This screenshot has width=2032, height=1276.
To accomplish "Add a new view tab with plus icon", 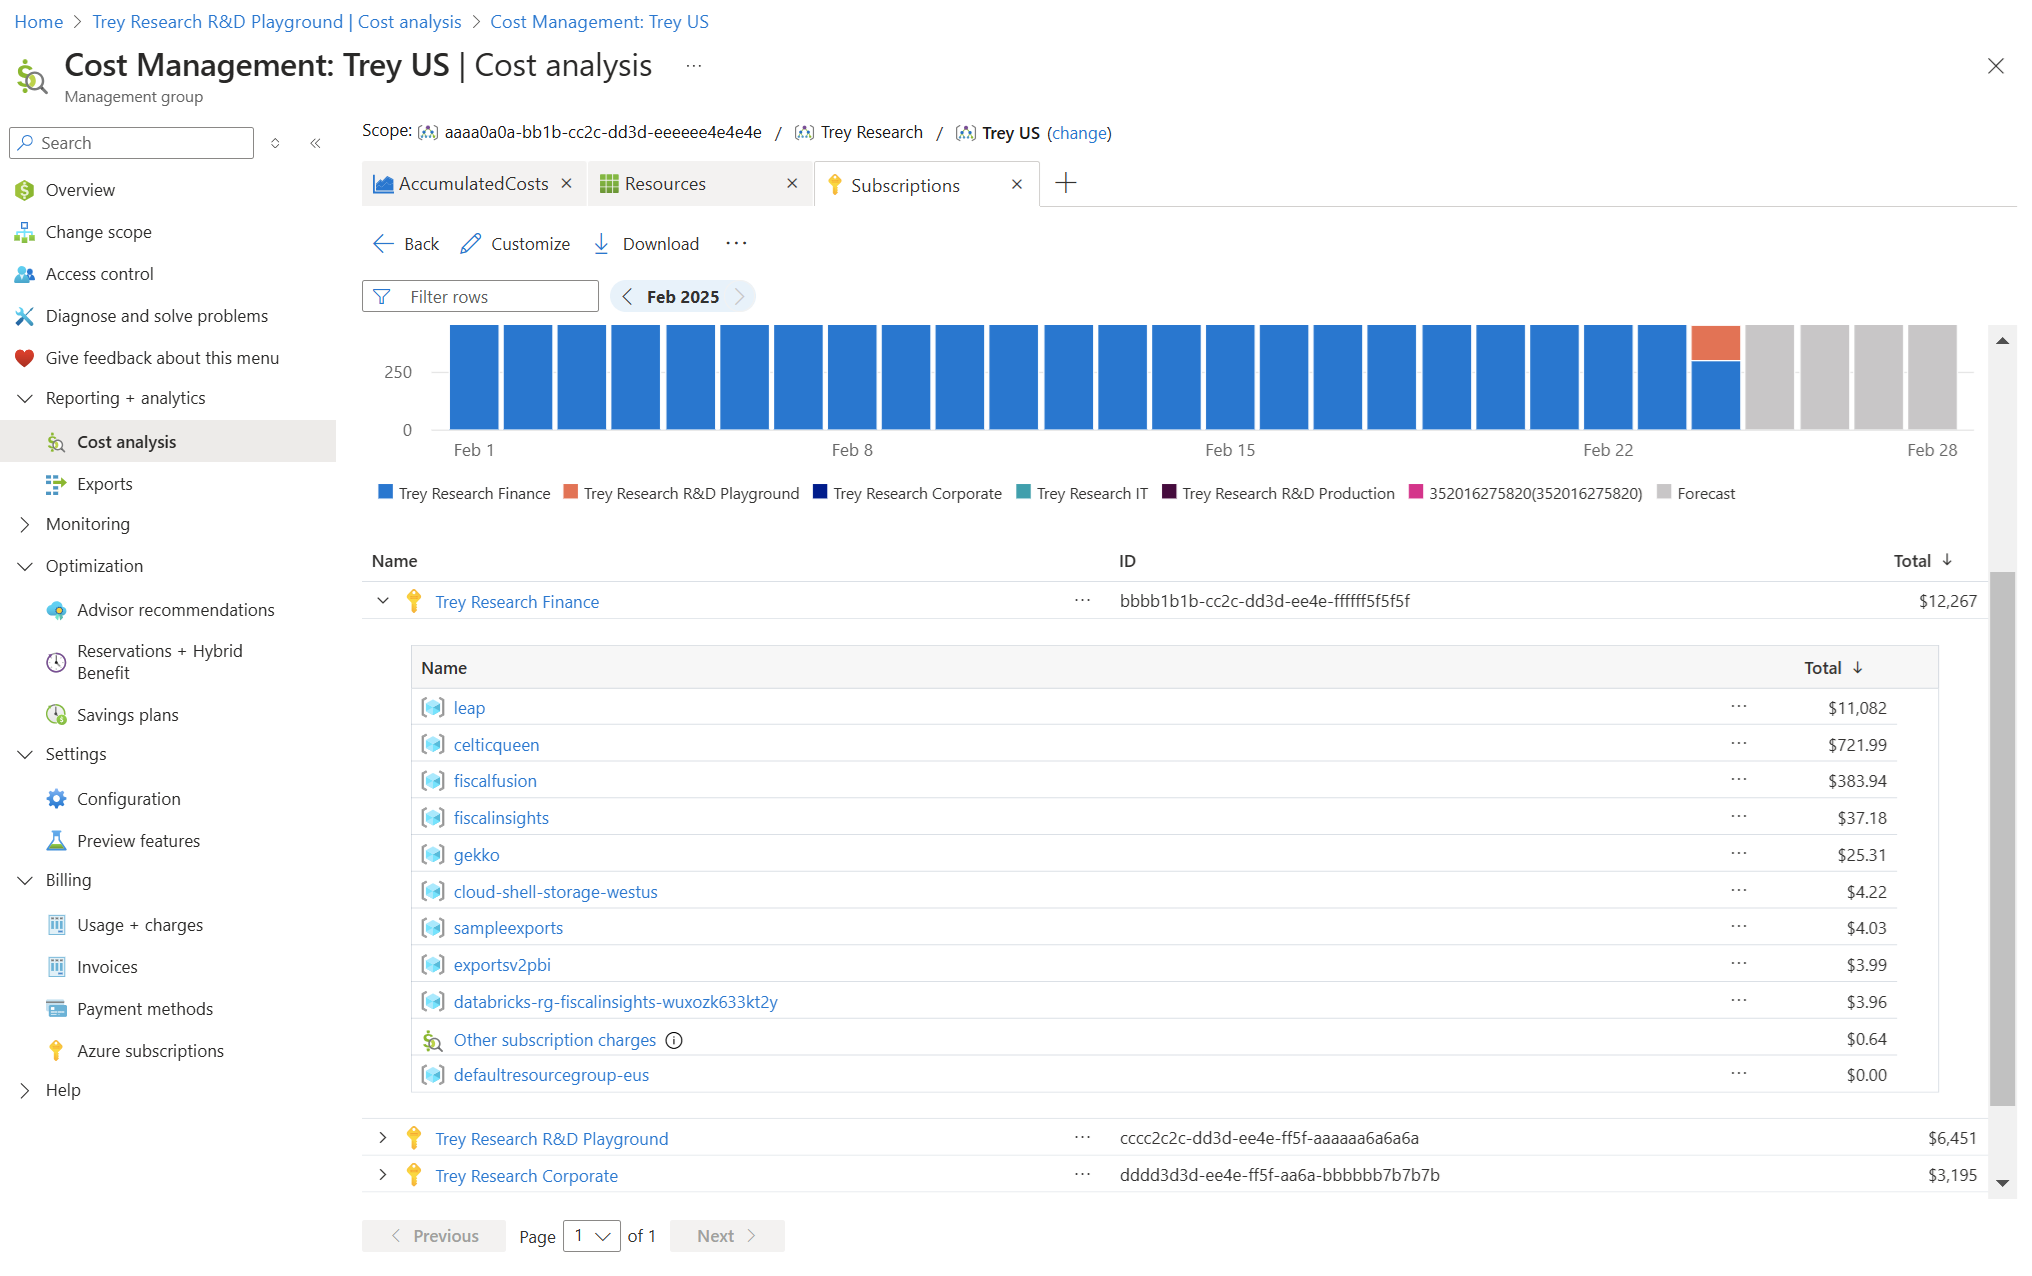I will [x=1066, y=183].
